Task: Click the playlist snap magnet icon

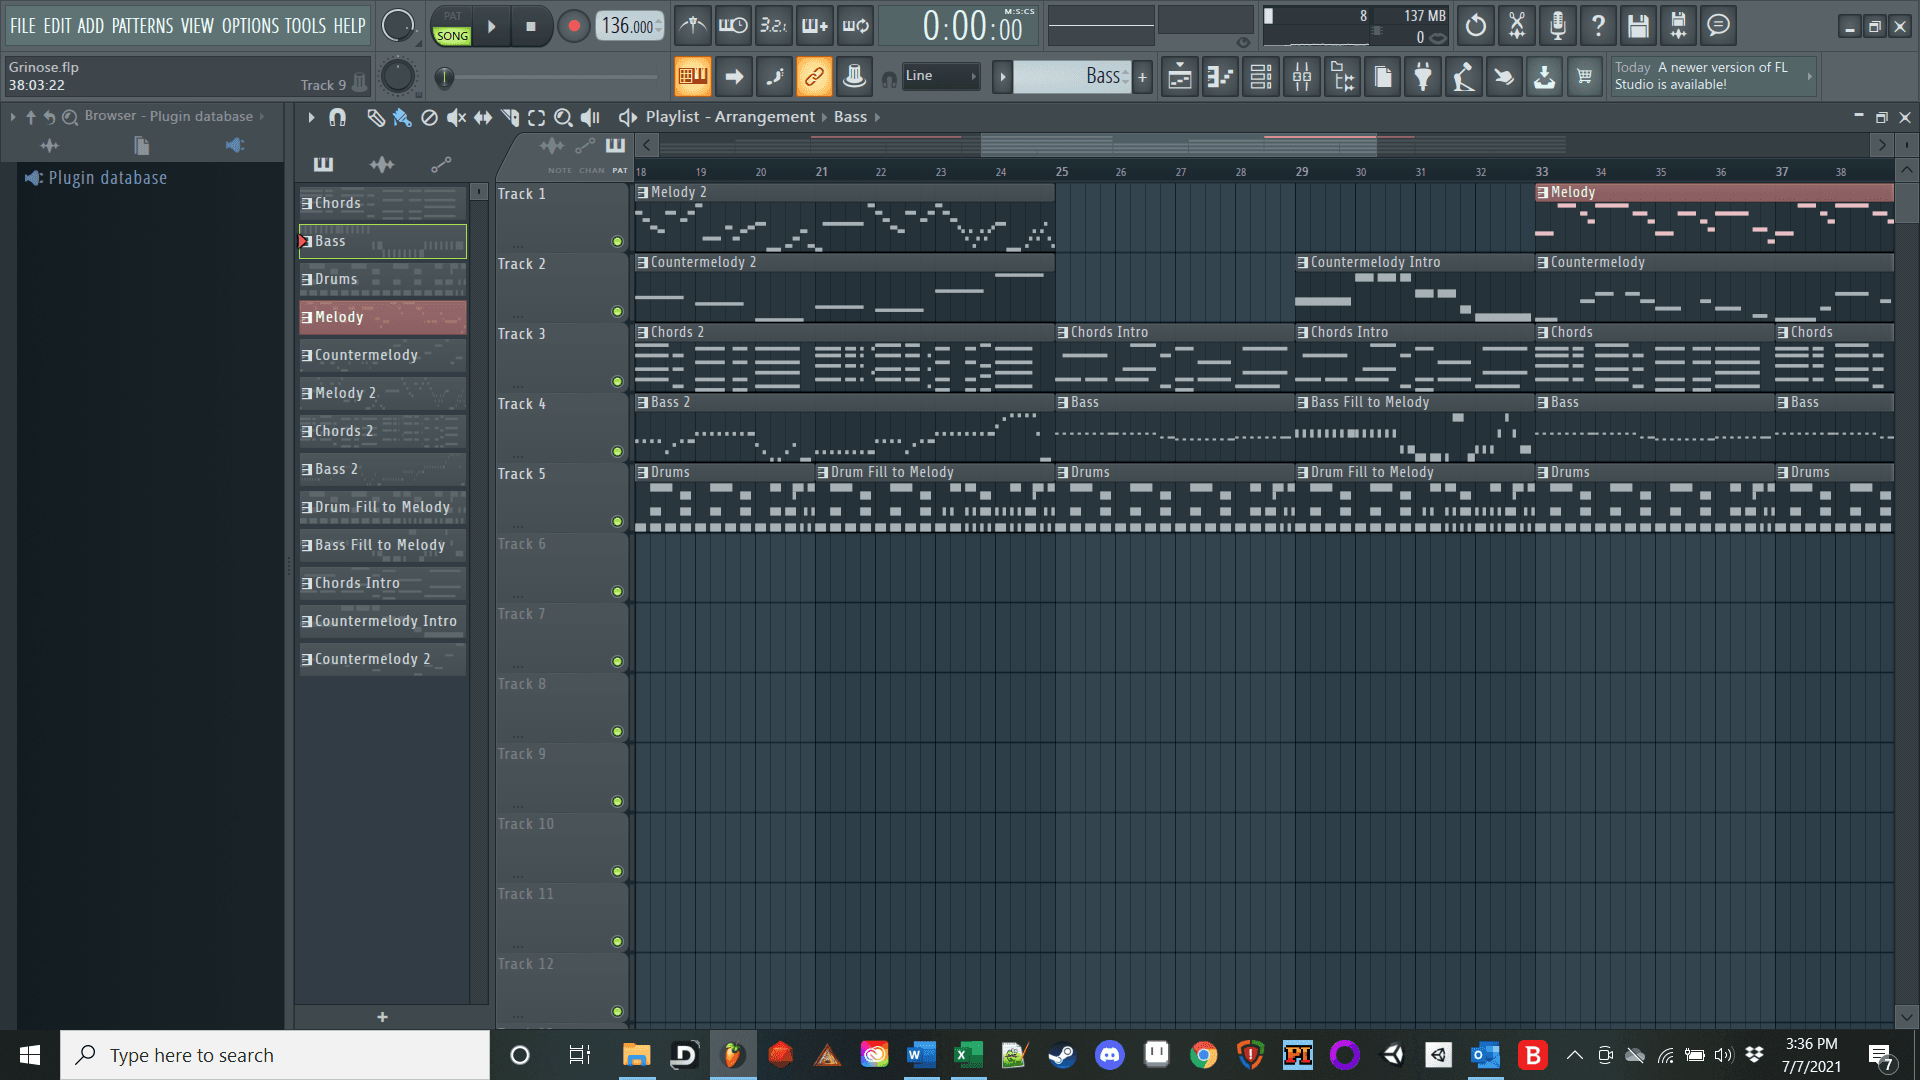Action: point(338,118)
